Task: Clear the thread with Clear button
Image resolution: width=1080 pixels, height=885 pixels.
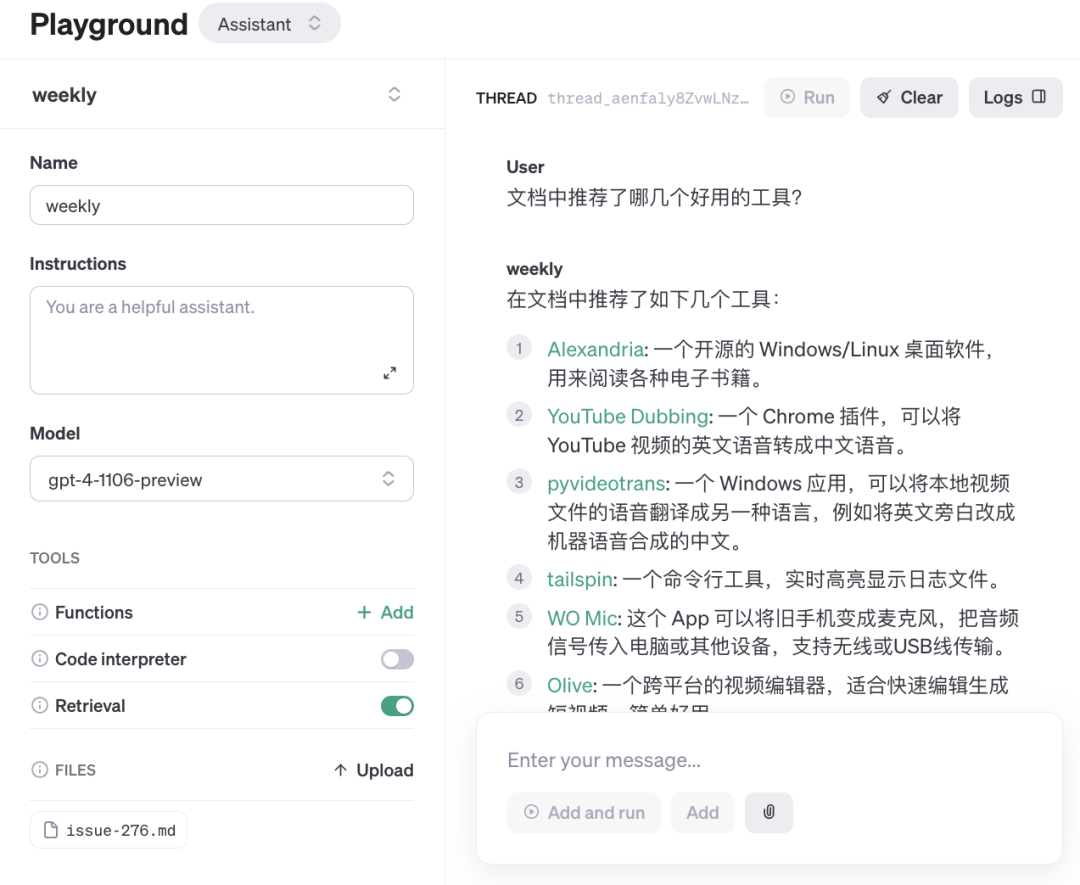Action: pos(909,97)
